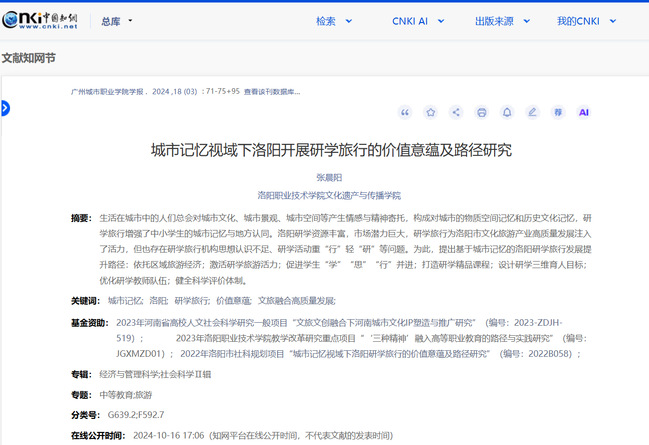Open the CNKI AI menu
The image size is (649, 445).
coord(412,21)
